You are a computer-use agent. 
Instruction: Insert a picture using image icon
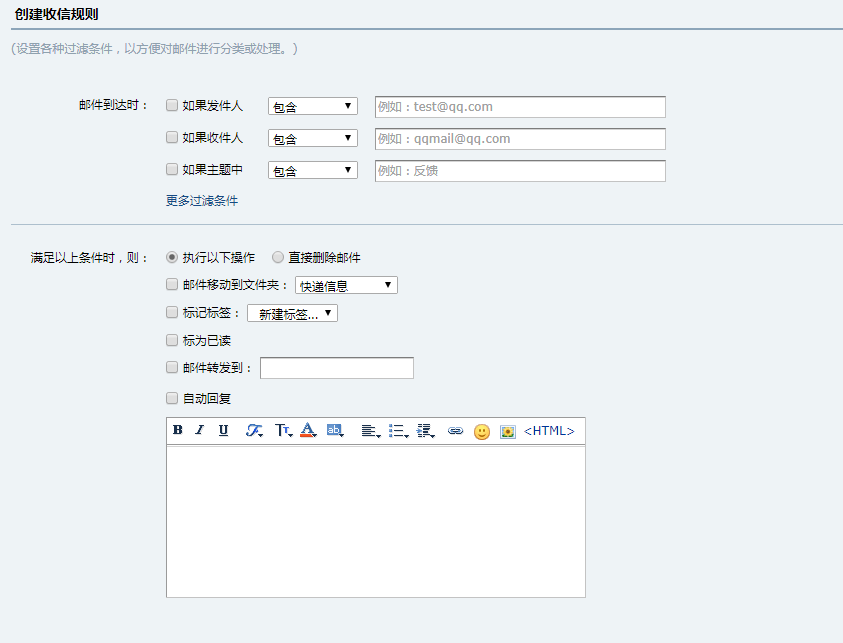click(x=508, y=432)
